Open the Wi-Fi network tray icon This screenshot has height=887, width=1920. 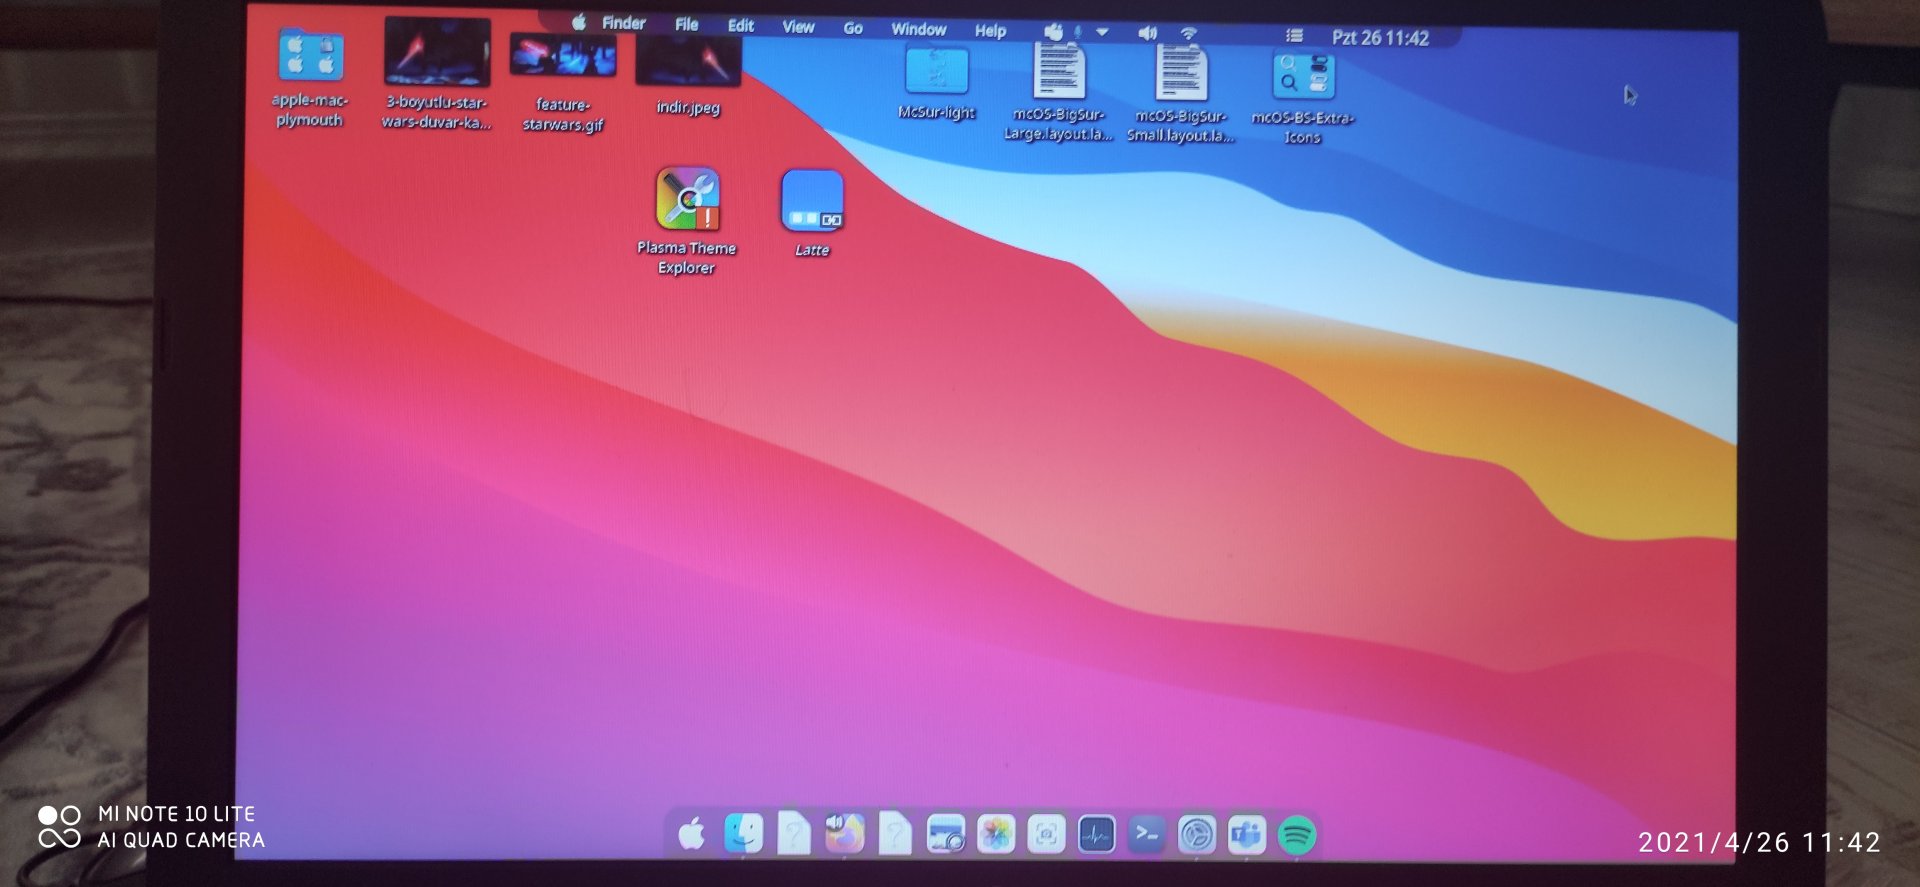[1189, 34]
